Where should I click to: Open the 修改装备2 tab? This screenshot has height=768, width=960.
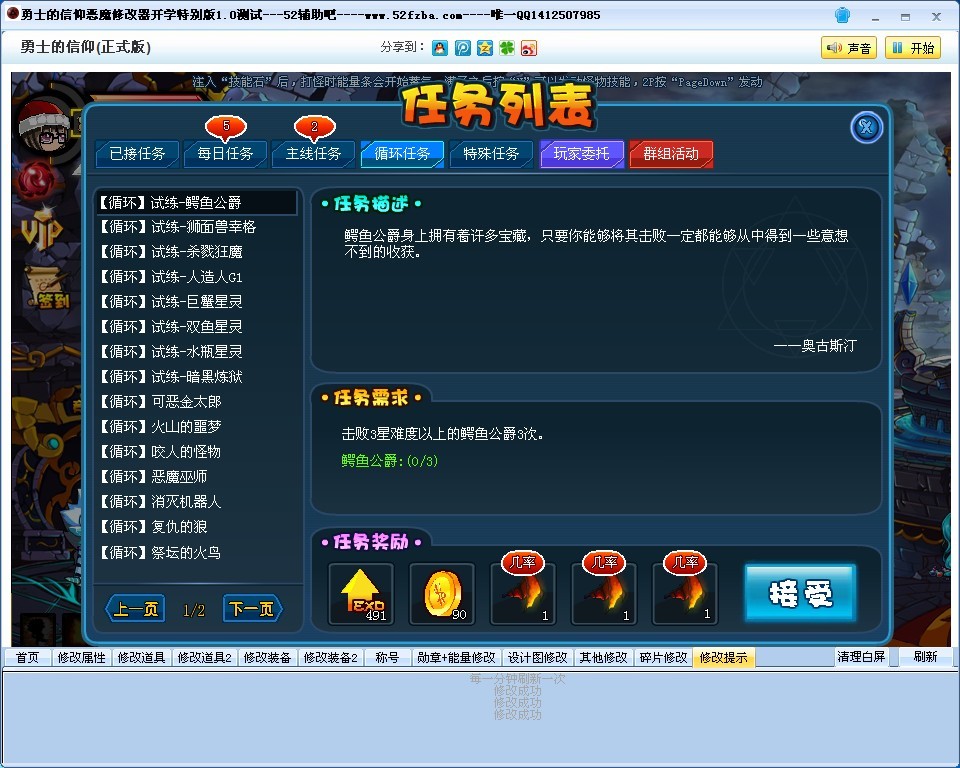tap(331, 657)
